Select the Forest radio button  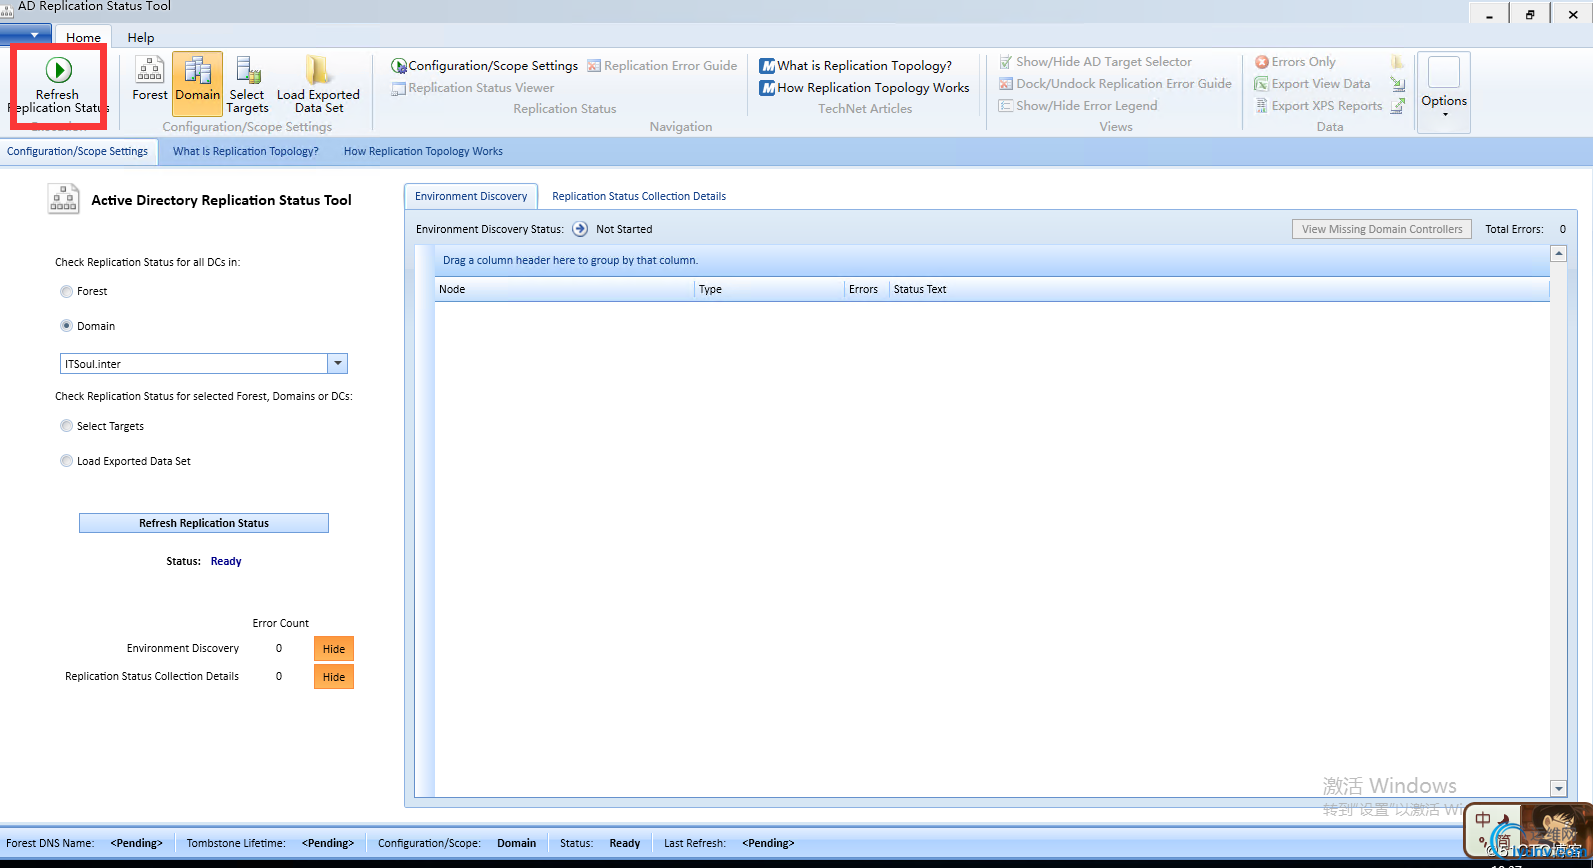tap(66, 292)
